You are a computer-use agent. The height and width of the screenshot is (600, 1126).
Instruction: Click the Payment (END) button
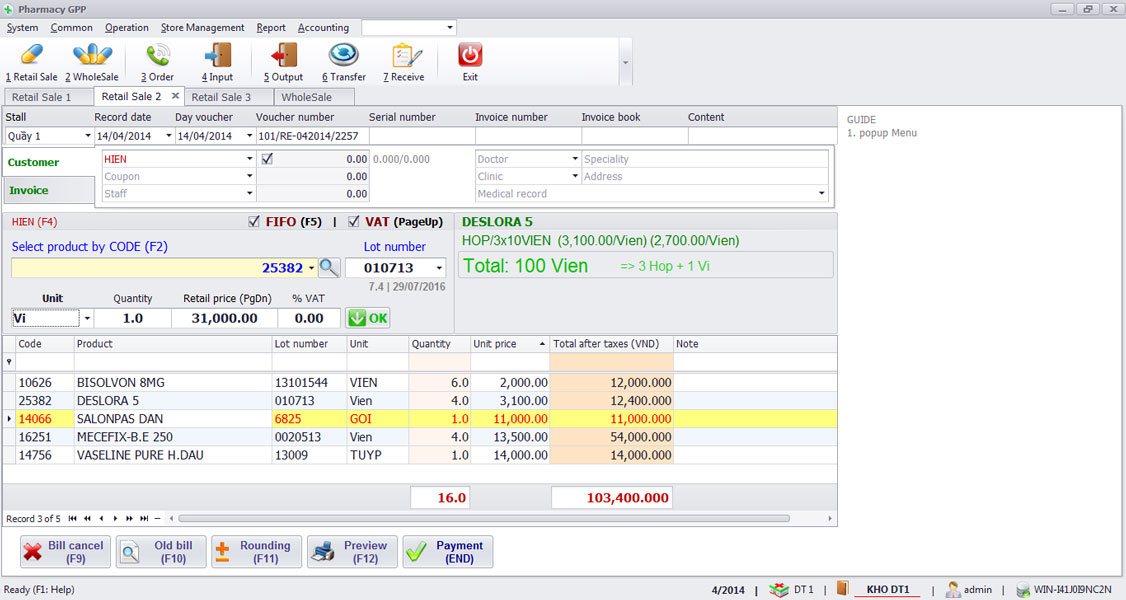click(x=447, y=551)
